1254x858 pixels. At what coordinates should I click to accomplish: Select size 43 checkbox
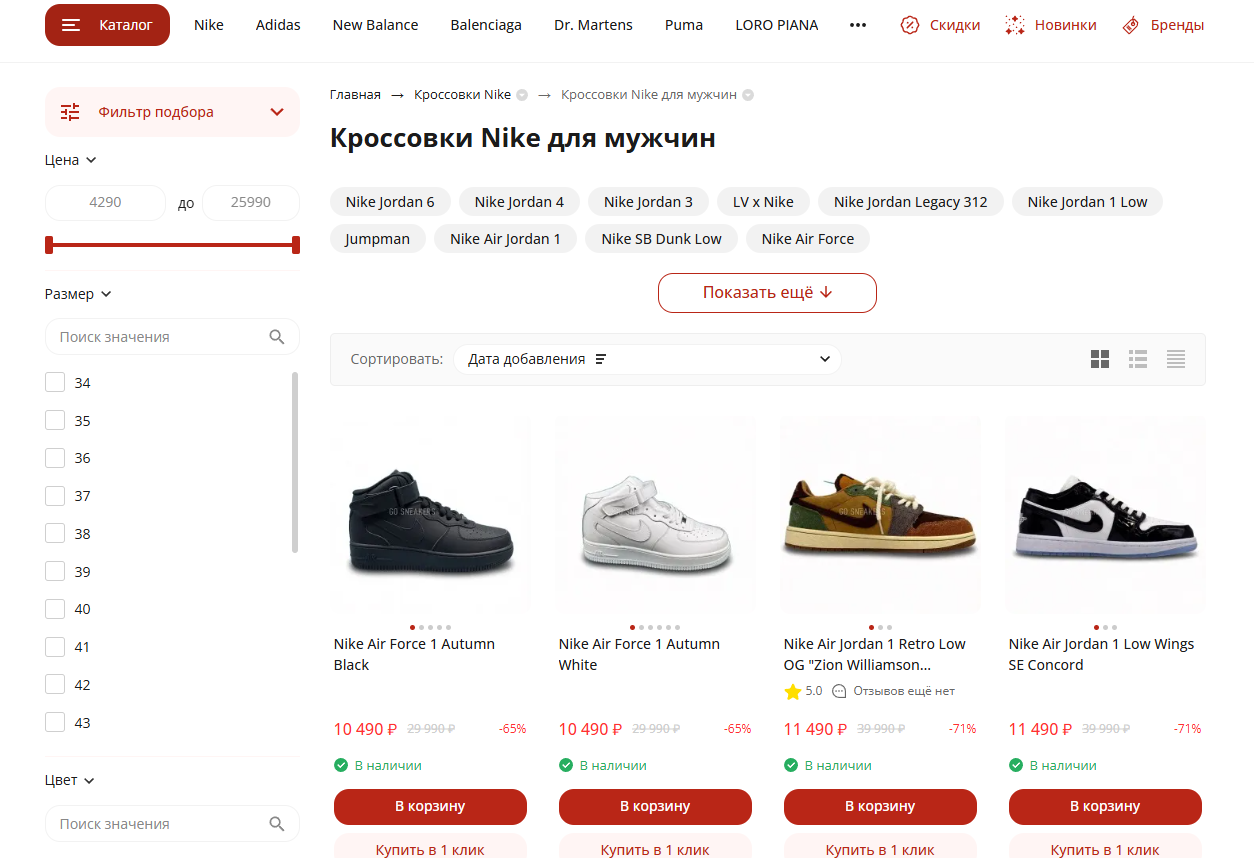tap(55, 722)
